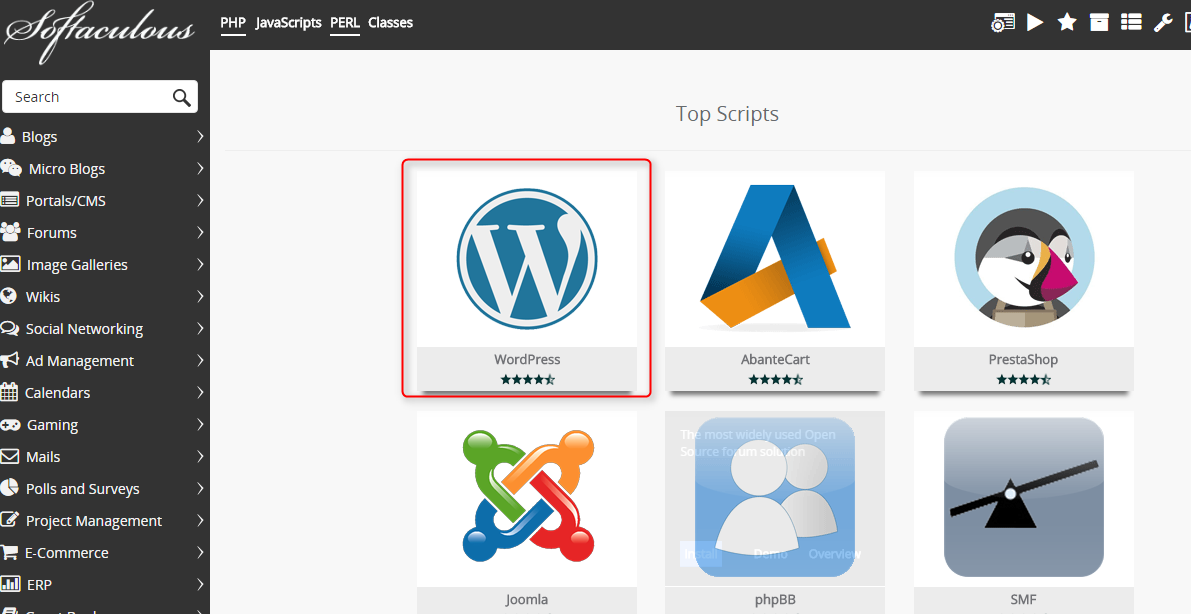The image size is (1191, 614).
Task: Click the AbanteCart star rating
Action: coord(776,379)
